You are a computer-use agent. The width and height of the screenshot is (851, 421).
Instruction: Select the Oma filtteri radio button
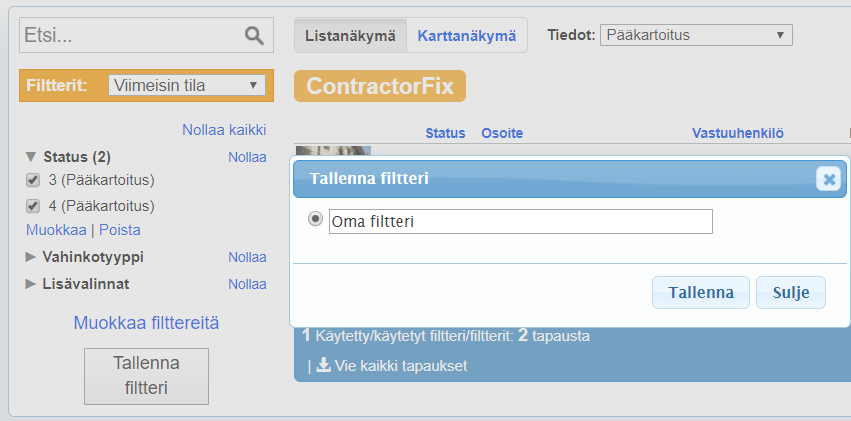tap(316, 220)
